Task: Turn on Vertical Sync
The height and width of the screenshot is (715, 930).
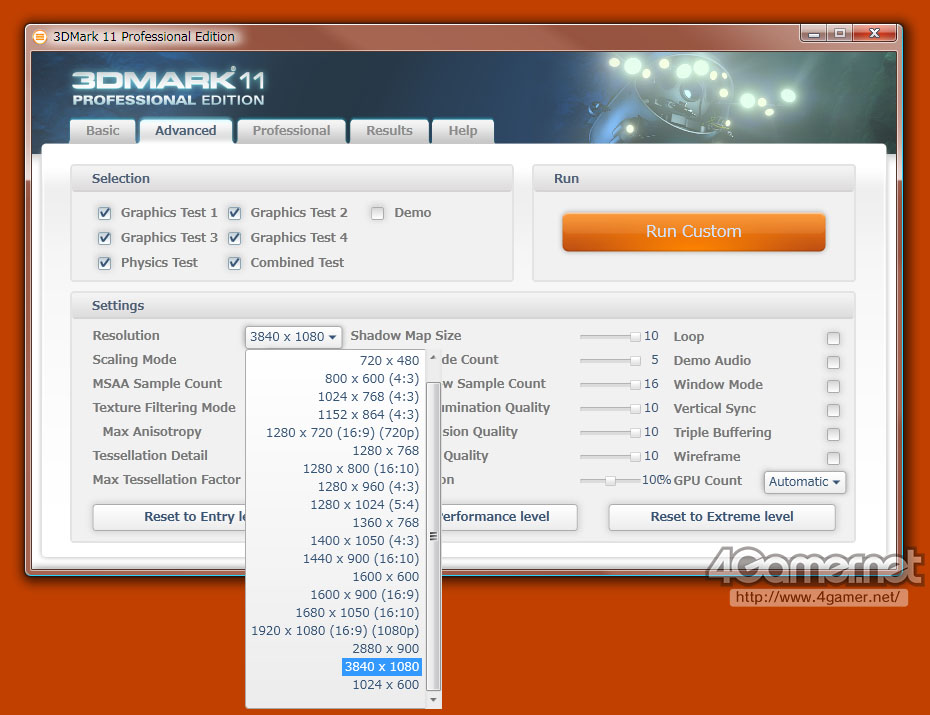Action: [x=833, y=410]
